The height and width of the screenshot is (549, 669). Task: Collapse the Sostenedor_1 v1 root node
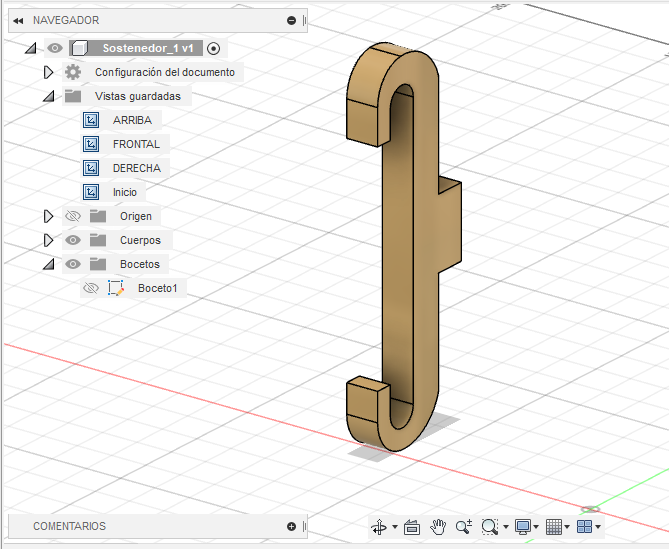coord(31,48)
